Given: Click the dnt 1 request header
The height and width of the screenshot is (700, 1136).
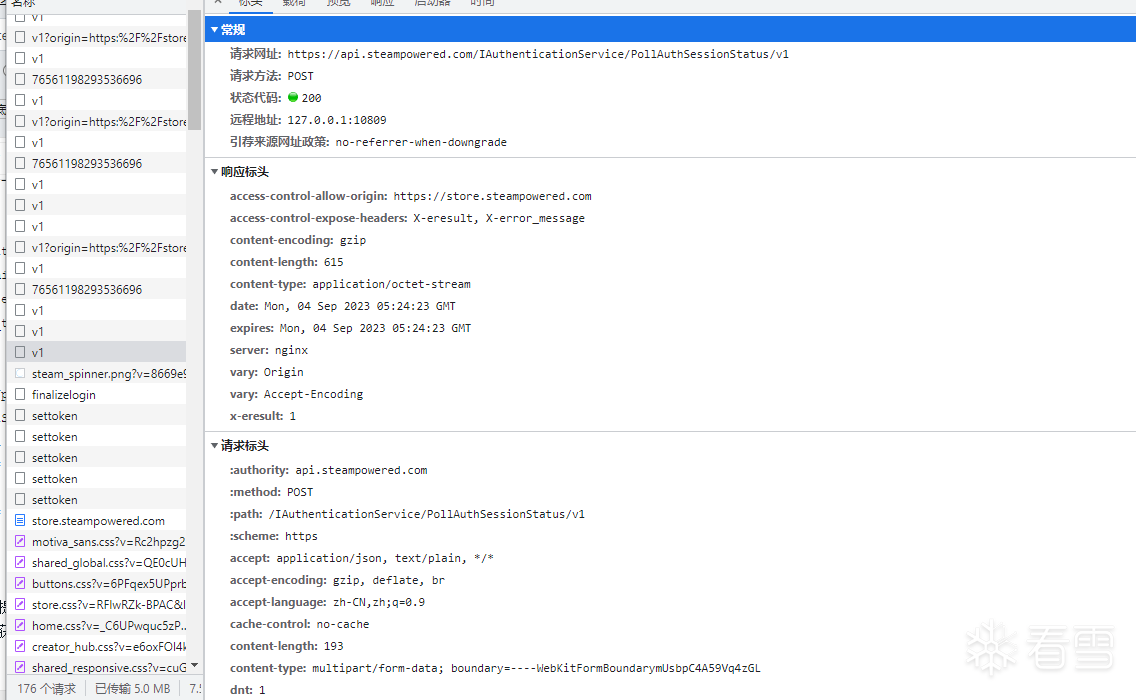Looking at the screenshot, I should click(248, 690).
